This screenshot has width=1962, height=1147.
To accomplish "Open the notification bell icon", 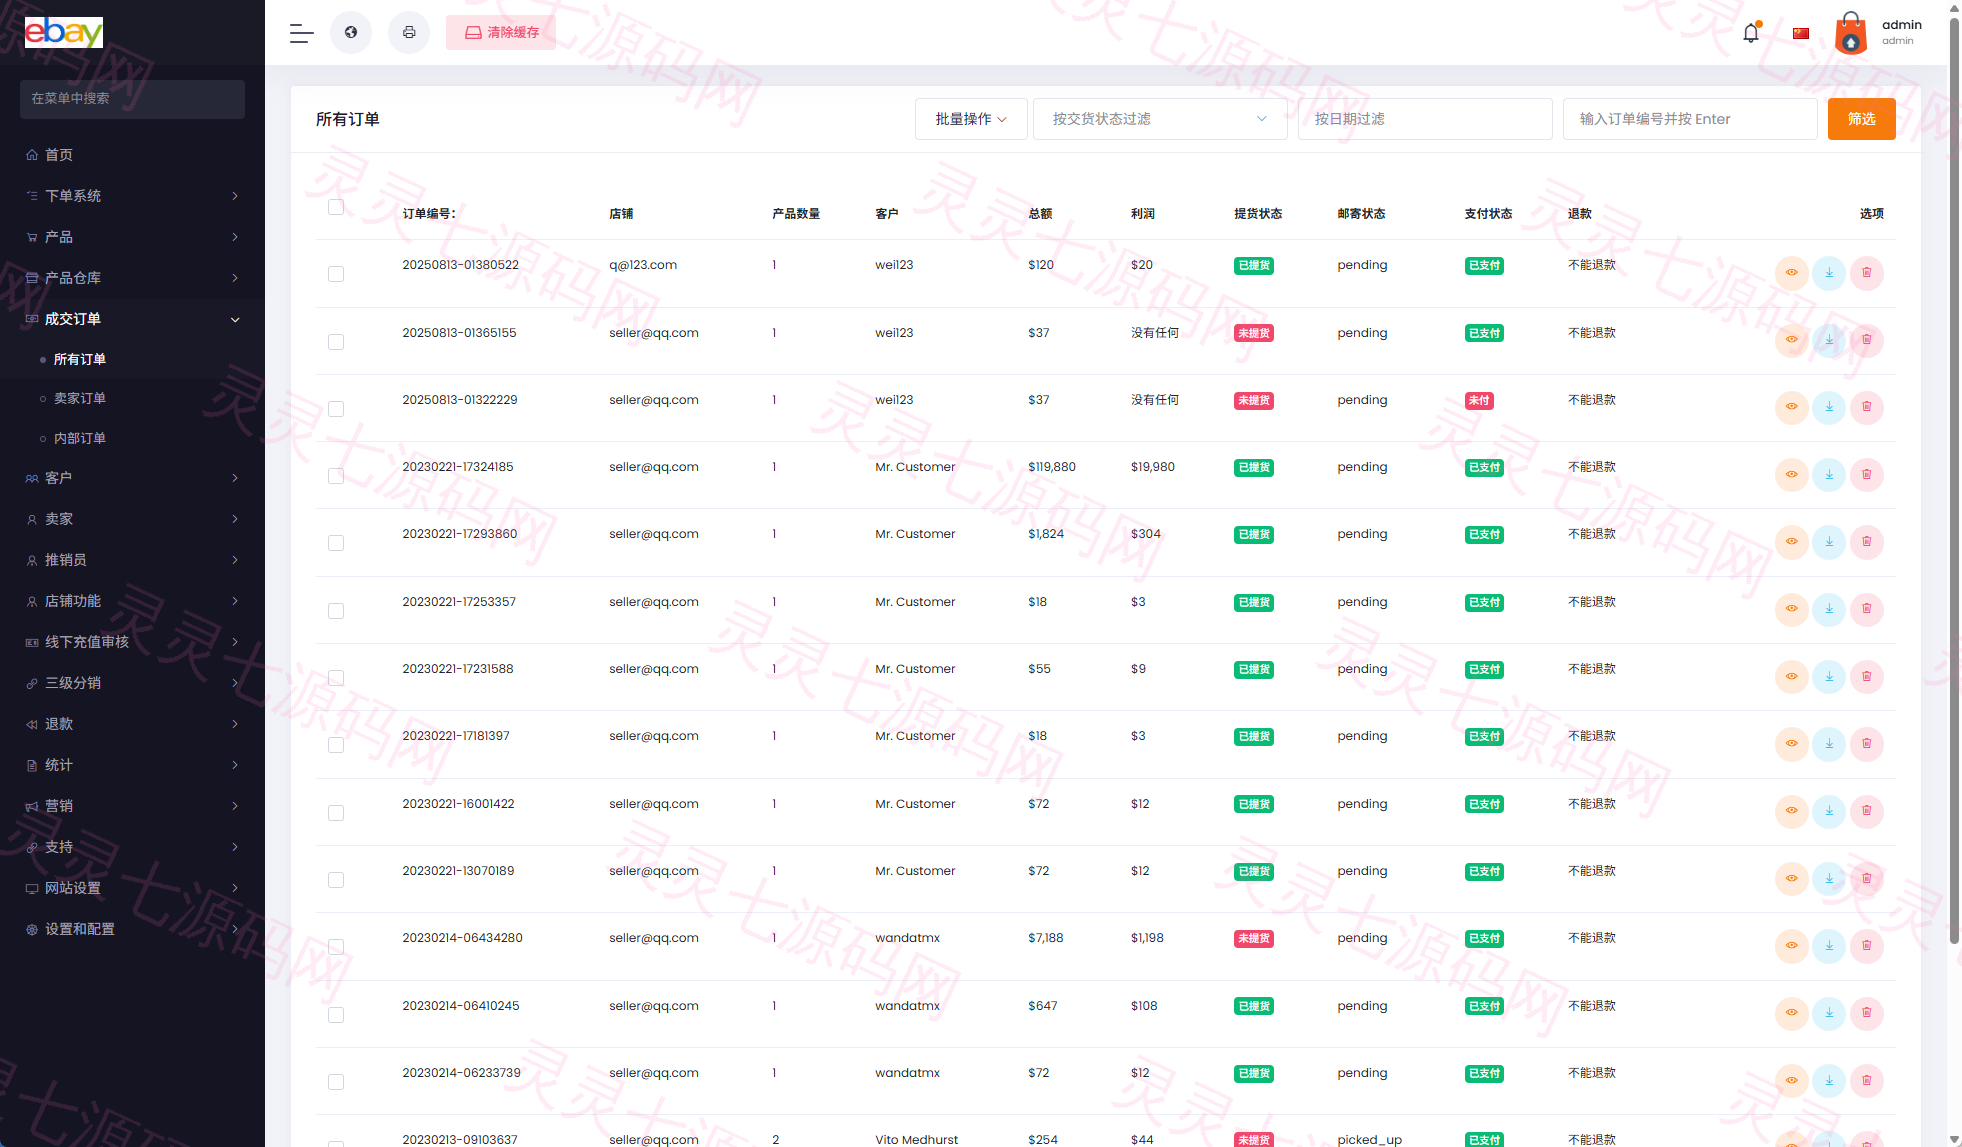I will coord(1751,33).
